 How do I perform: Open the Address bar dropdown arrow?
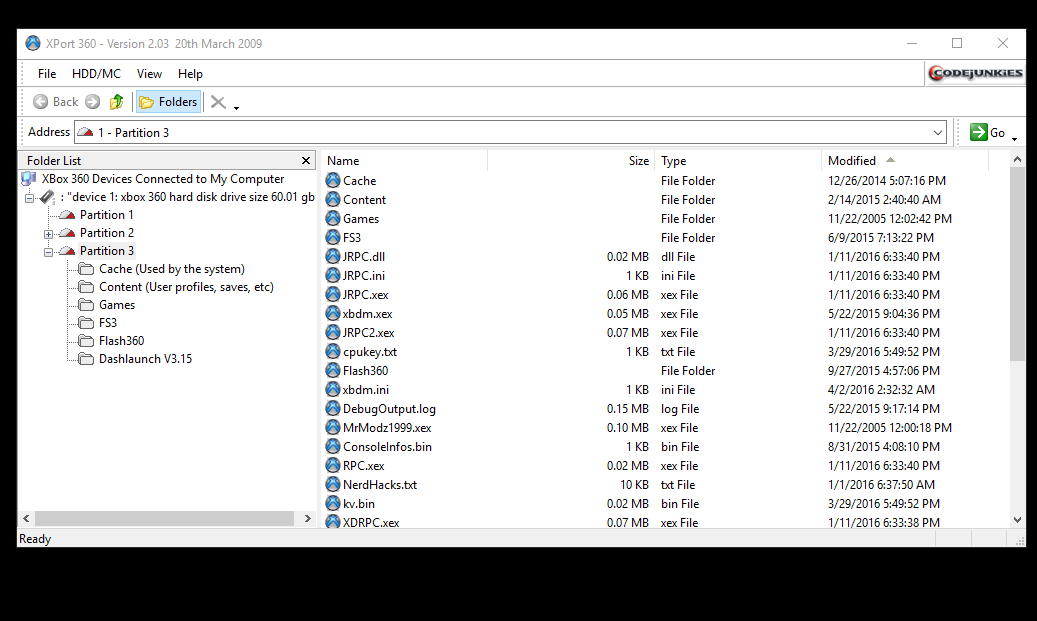tap(938, 132)
